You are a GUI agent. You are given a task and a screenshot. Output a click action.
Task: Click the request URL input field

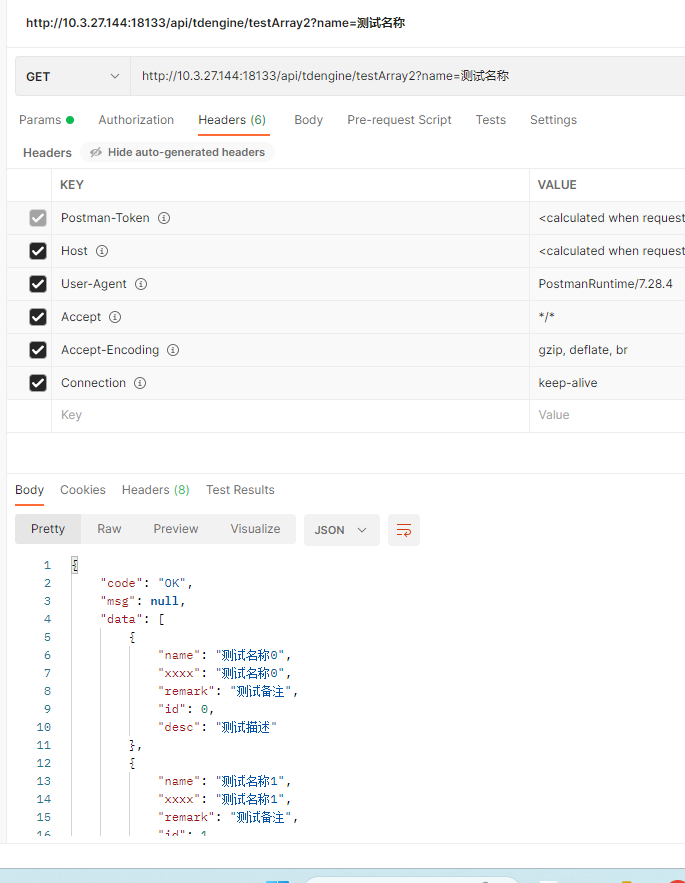pos(400,76)
